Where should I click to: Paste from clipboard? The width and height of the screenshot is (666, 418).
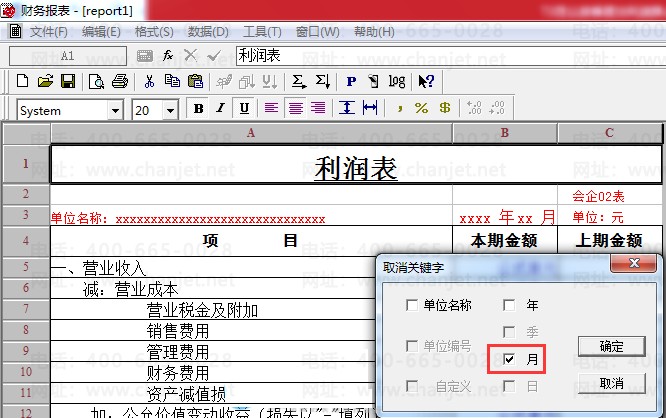pos(195,81)
